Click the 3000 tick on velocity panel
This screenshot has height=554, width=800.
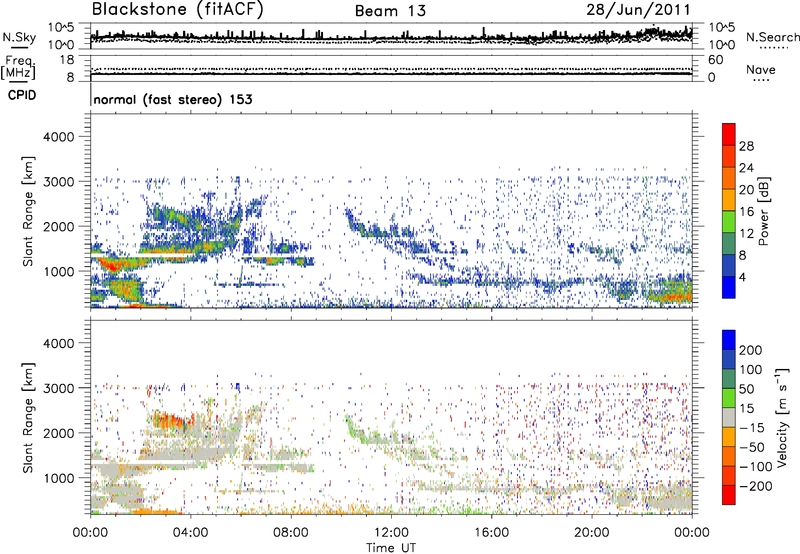tap(58, 388)
